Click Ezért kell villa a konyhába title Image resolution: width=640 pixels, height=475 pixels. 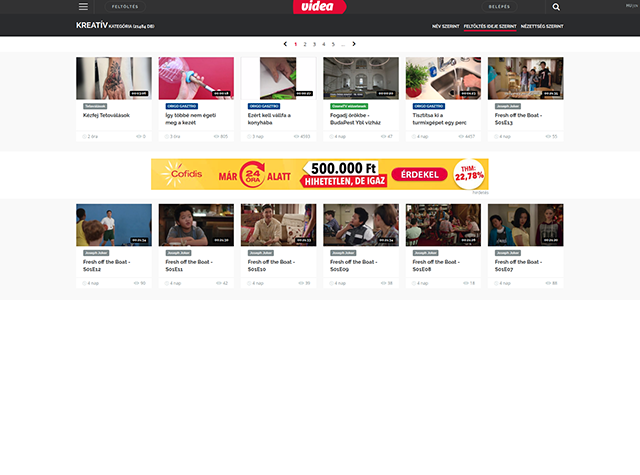(269, 119)
